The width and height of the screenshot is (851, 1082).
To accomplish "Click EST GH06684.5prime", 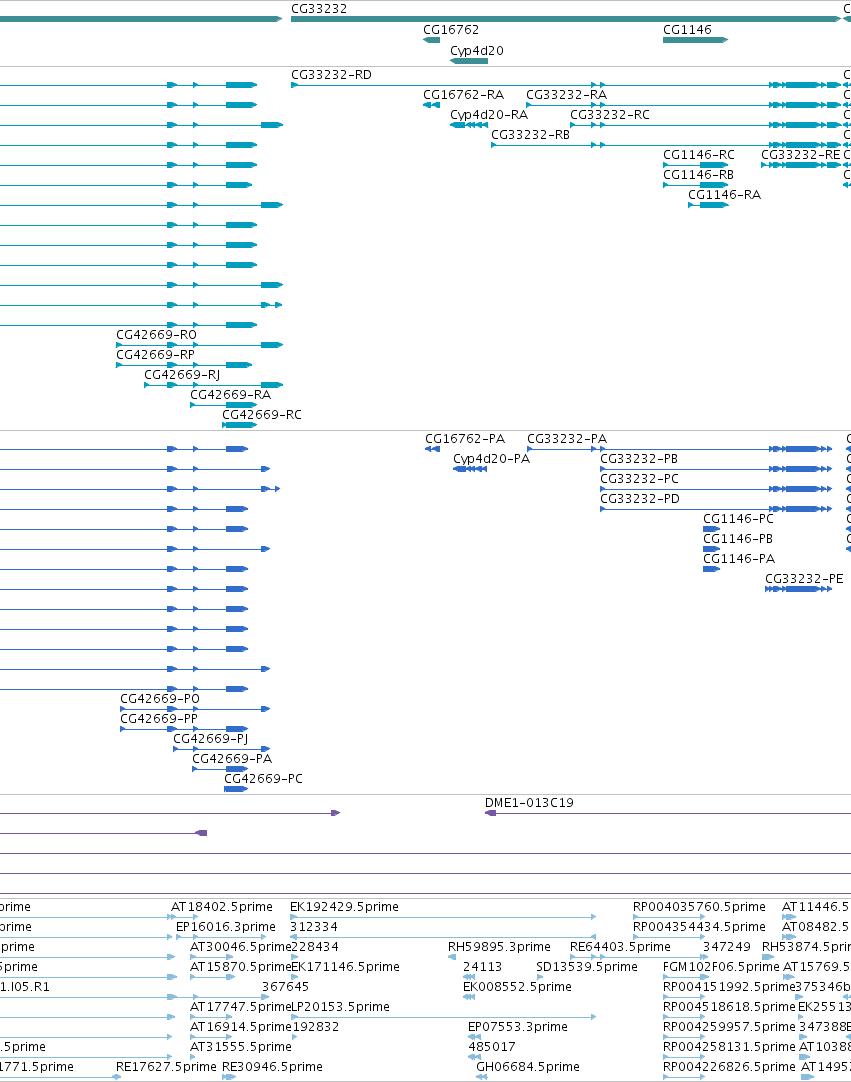I will (527, 1068).
